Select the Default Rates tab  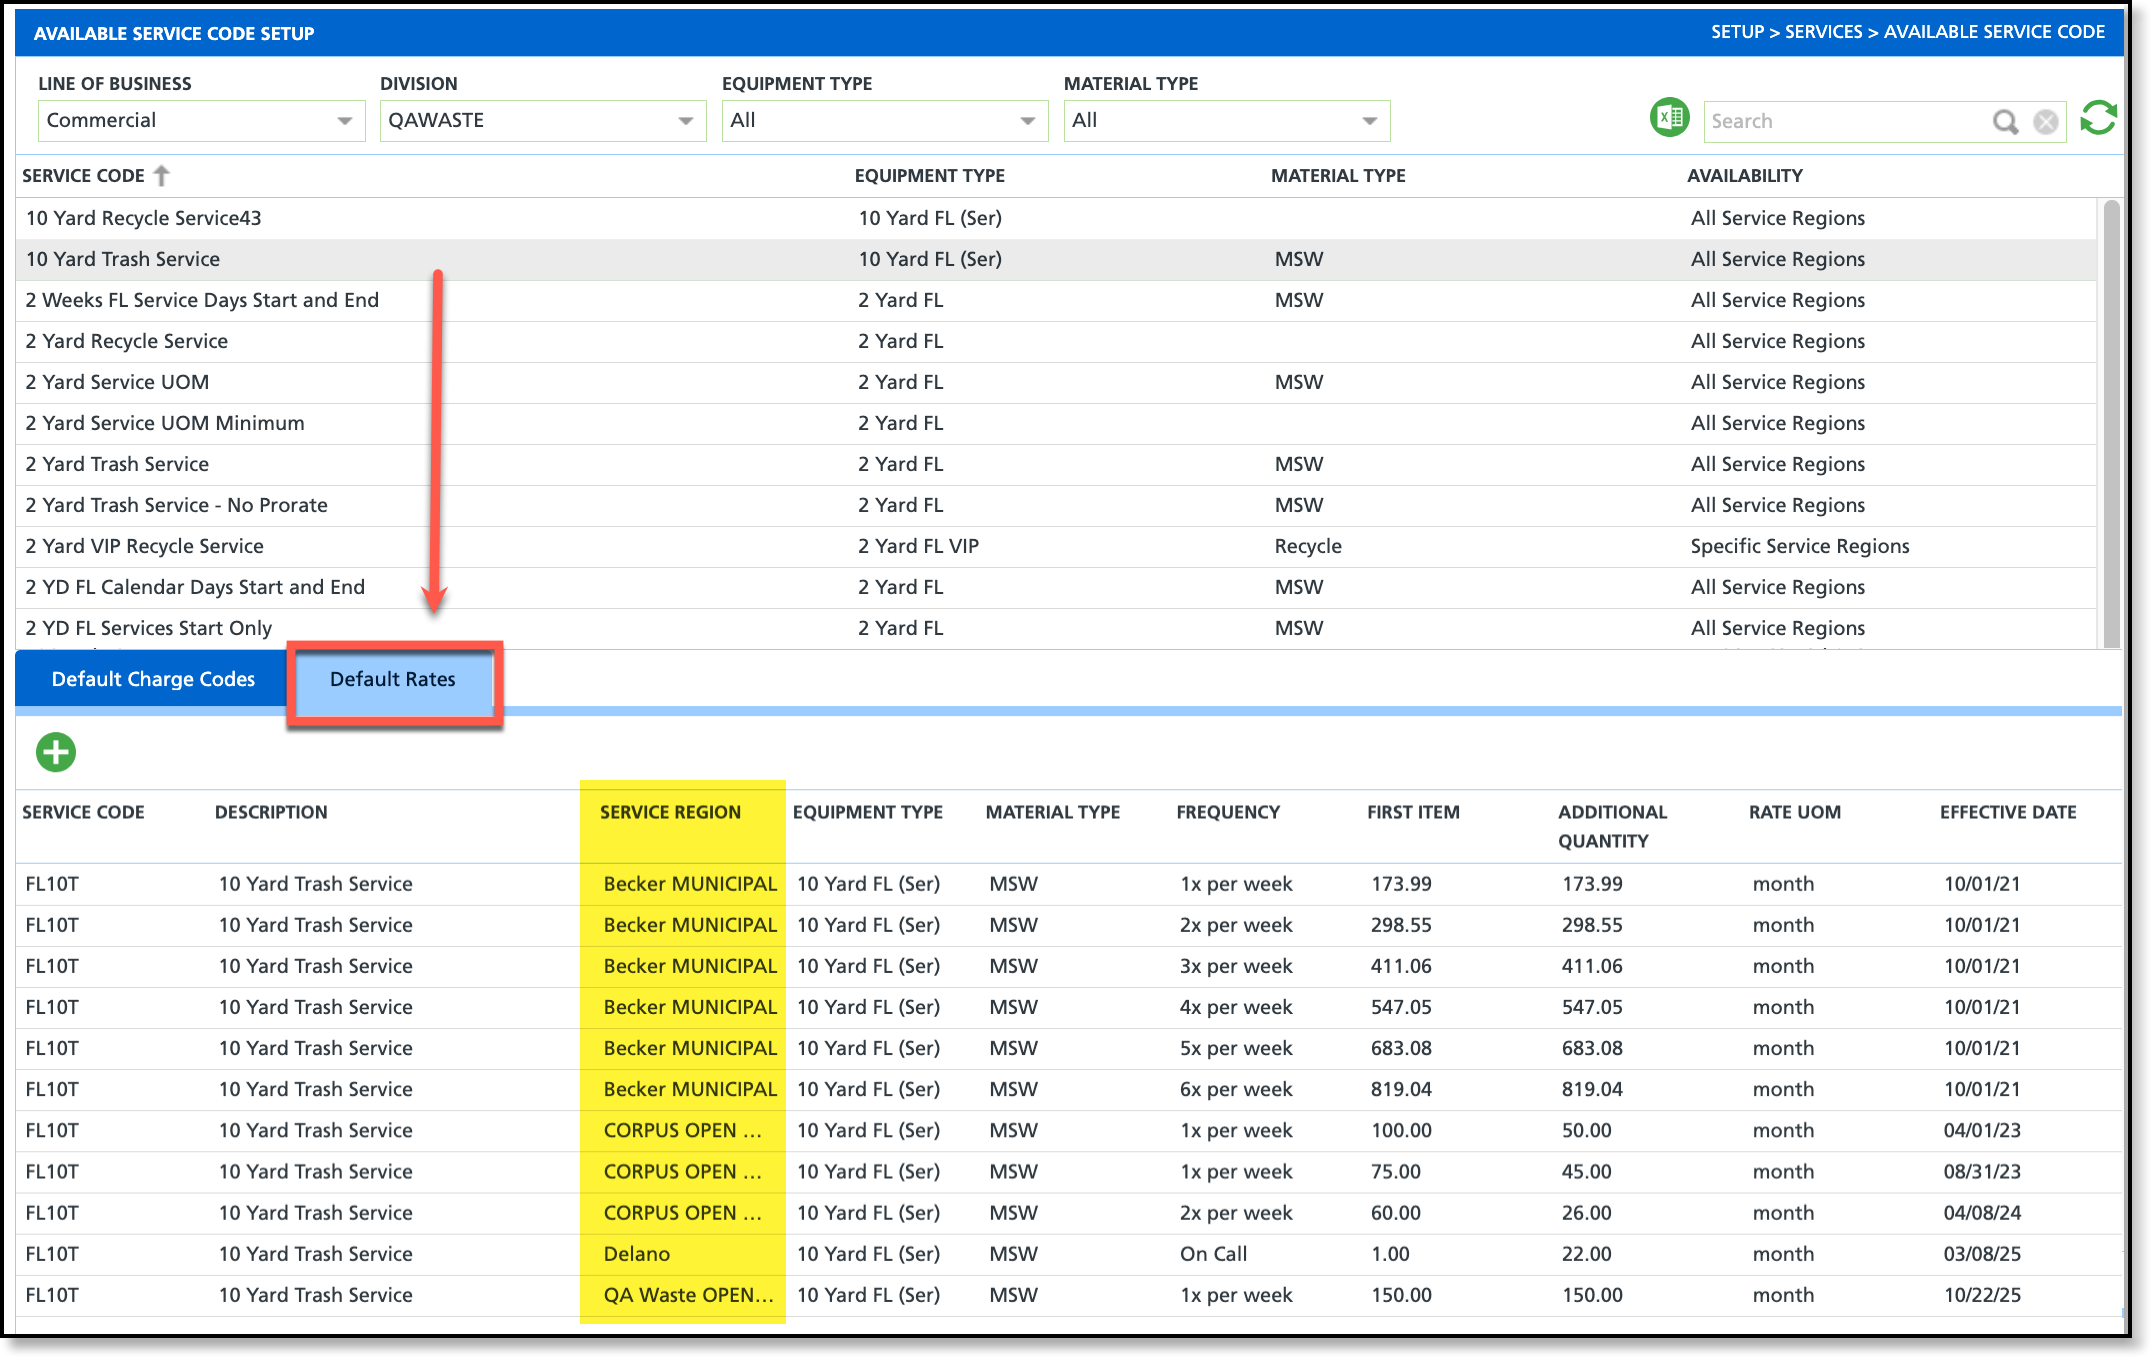[x=393, y=680]
